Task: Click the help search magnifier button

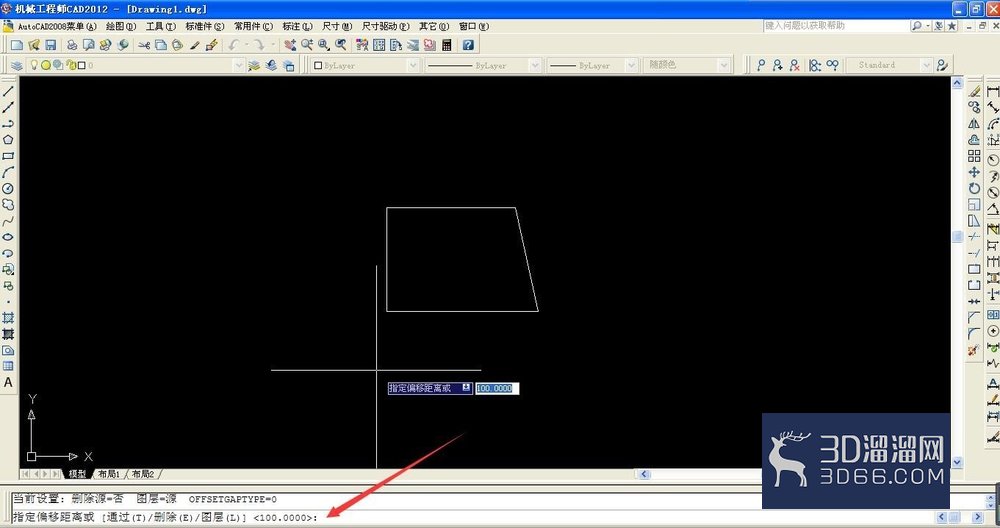Action: point(916,26)
